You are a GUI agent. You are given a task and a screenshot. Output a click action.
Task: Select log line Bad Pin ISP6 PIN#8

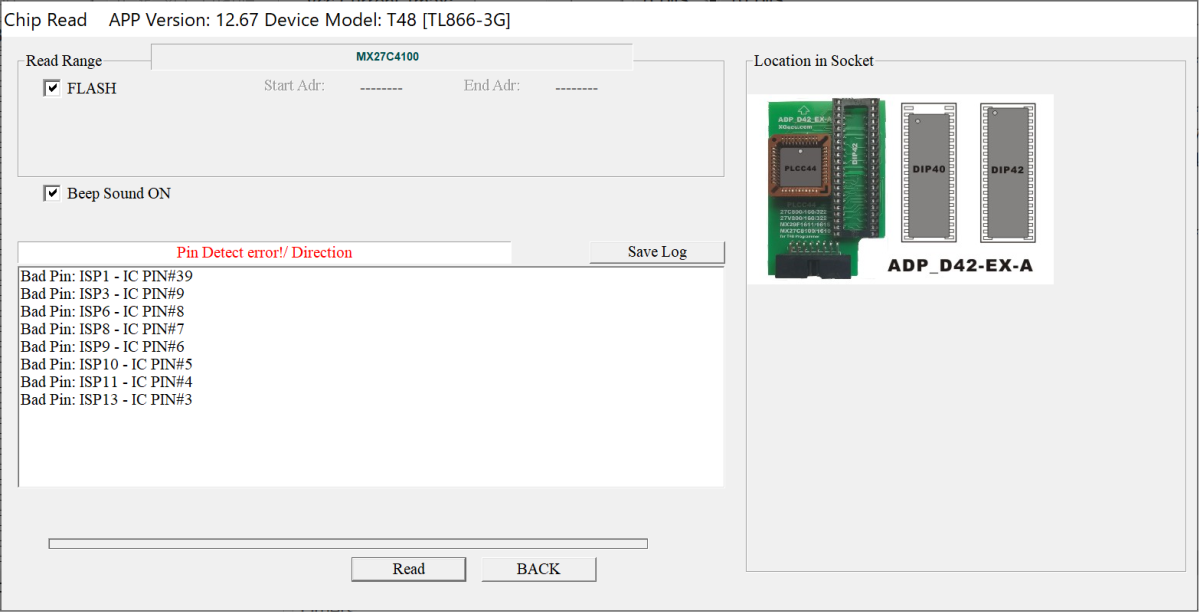(x=102, y=311)
